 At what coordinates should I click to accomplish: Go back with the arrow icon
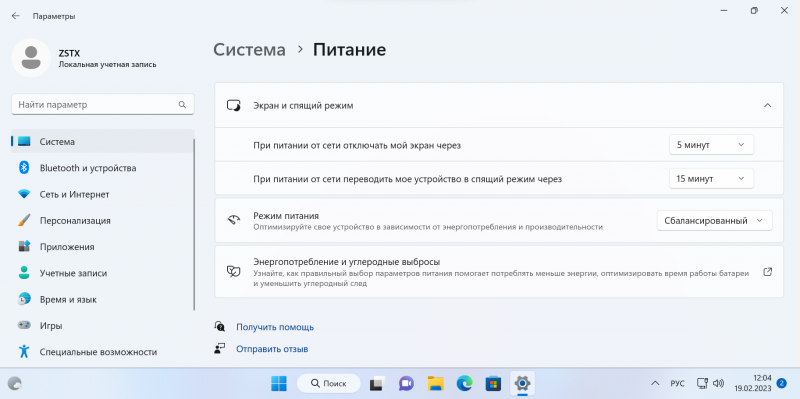16,16
